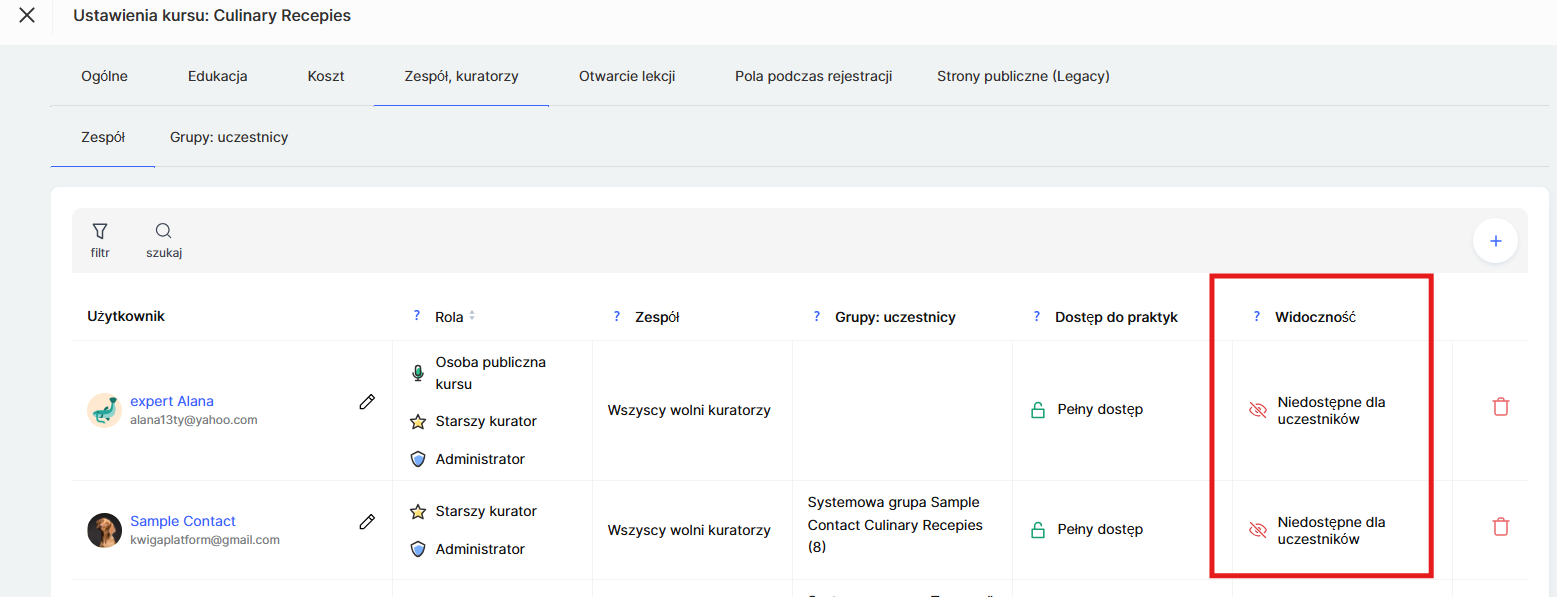Screen dimensions: 1557x597
Task: Open Wszyscy wolni kuratorzy for Sample Contact
Action: [x=689, y=530]
